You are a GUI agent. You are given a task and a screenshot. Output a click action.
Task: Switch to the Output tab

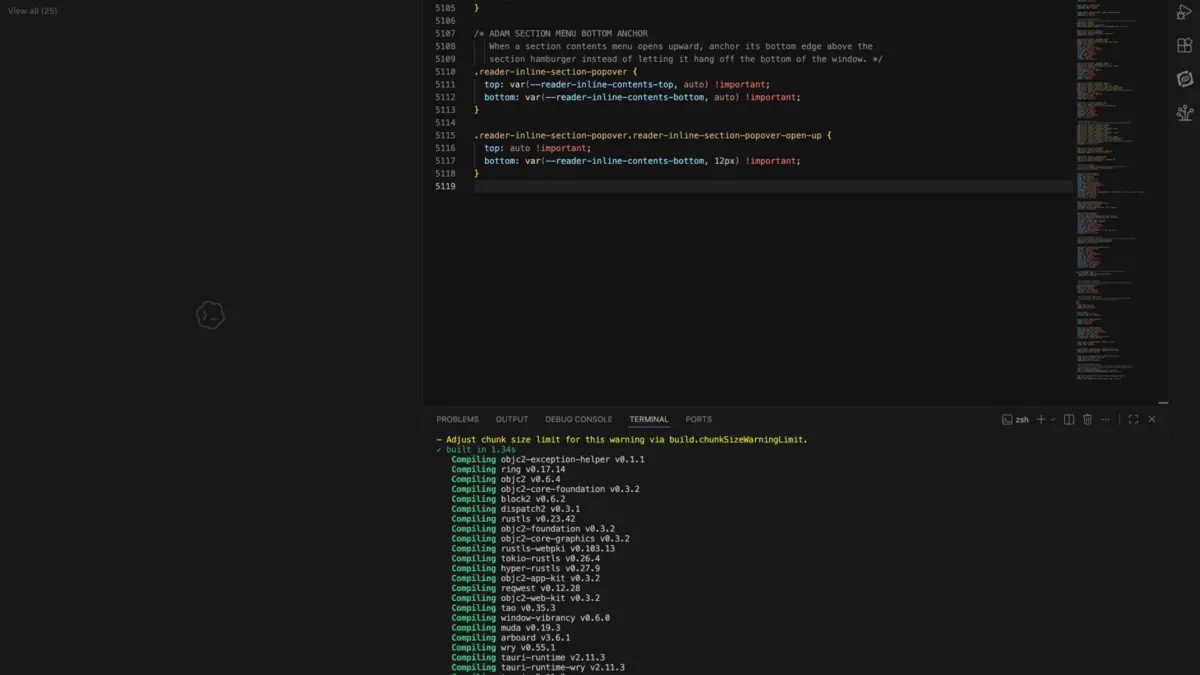512,420
